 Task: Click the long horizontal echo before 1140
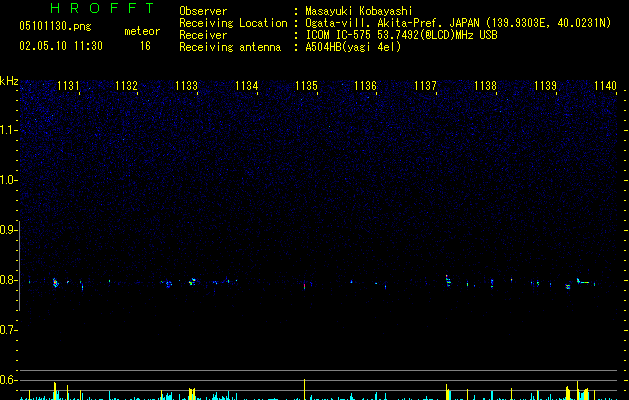click(584, 282)
